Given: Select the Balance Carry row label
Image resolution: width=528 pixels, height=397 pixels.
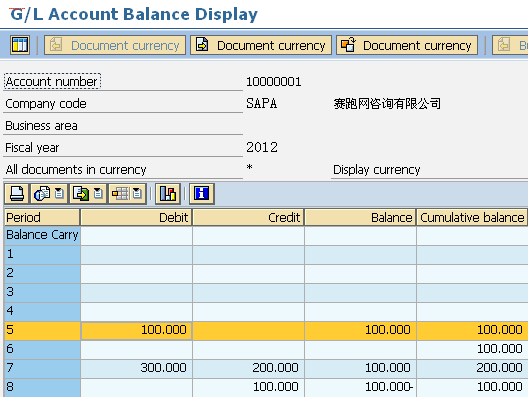Looking at the screenshot, I should point(42,235).
